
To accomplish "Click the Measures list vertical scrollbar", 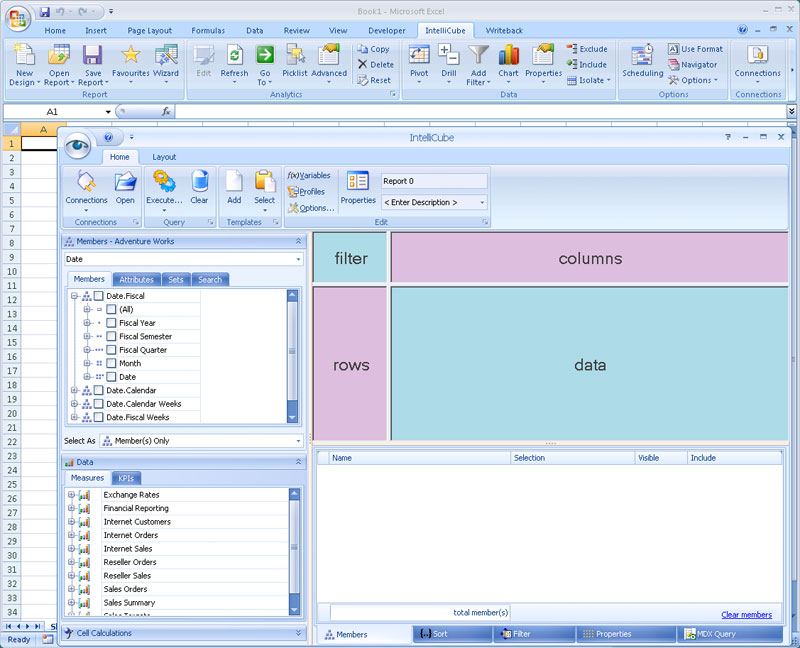I will click(x=294, y=551).
